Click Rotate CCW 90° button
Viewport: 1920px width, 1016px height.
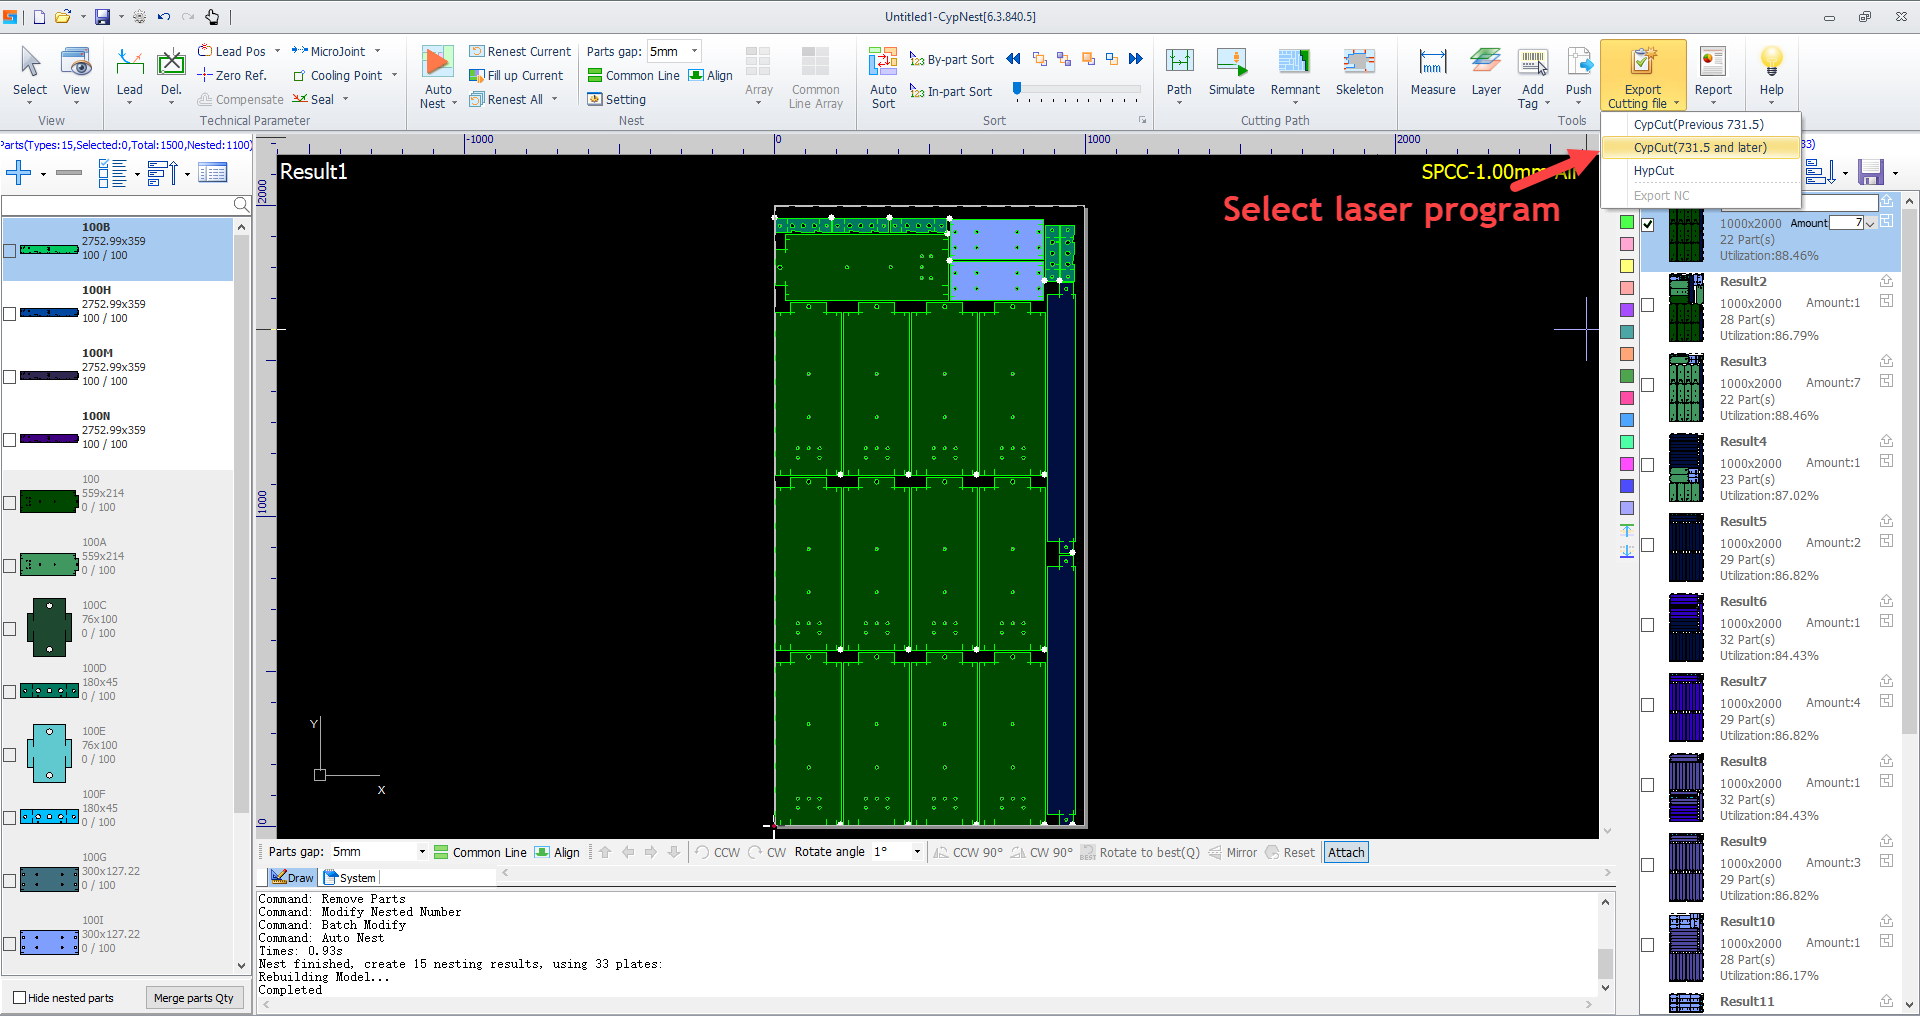(968, 853)
